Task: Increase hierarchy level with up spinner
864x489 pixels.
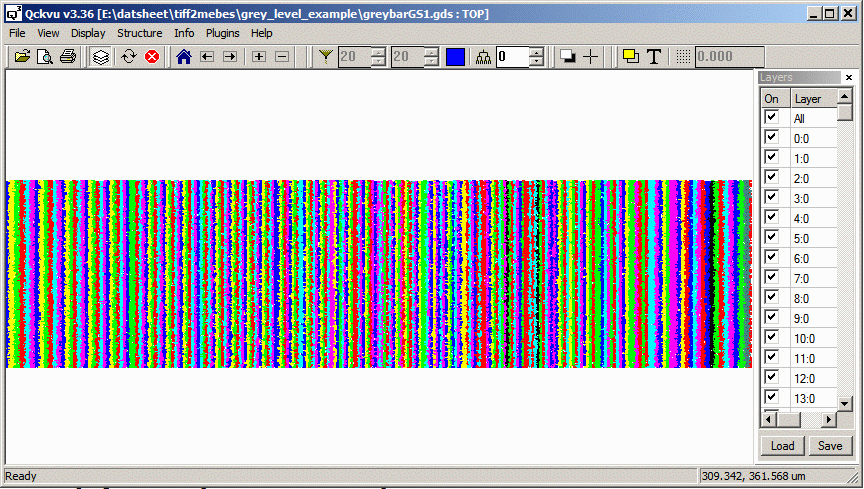Action: point(536,52)
